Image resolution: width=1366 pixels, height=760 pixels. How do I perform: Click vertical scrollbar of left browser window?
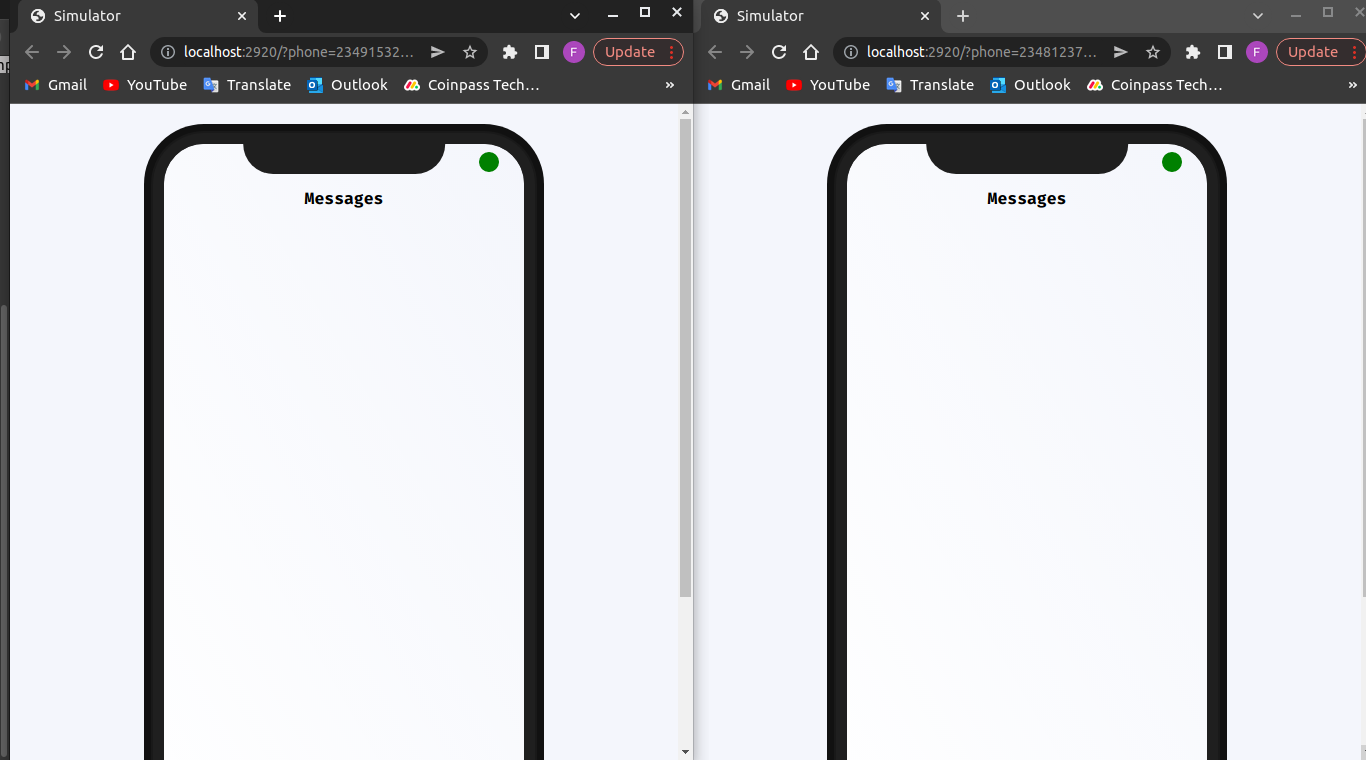click(686, 358)
